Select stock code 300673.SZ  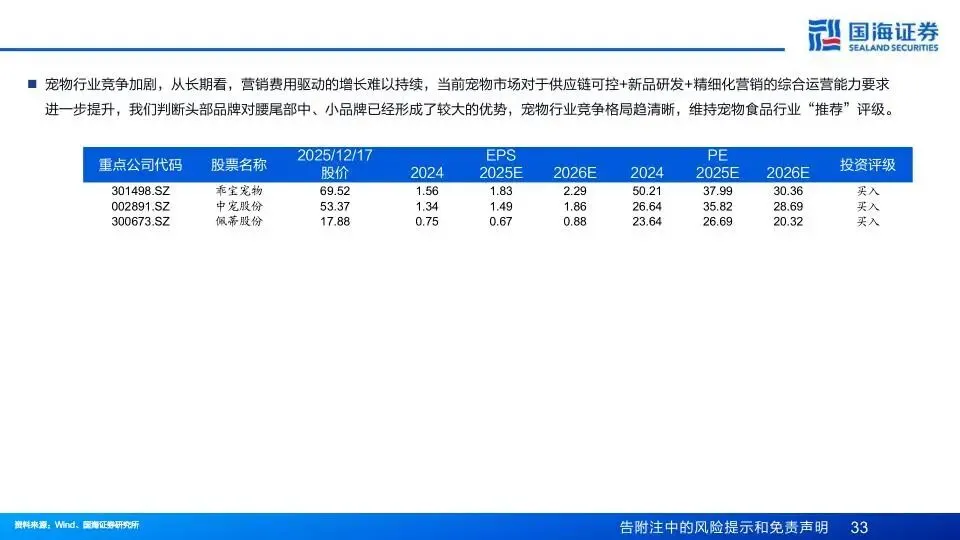click(x=140, y=222)
